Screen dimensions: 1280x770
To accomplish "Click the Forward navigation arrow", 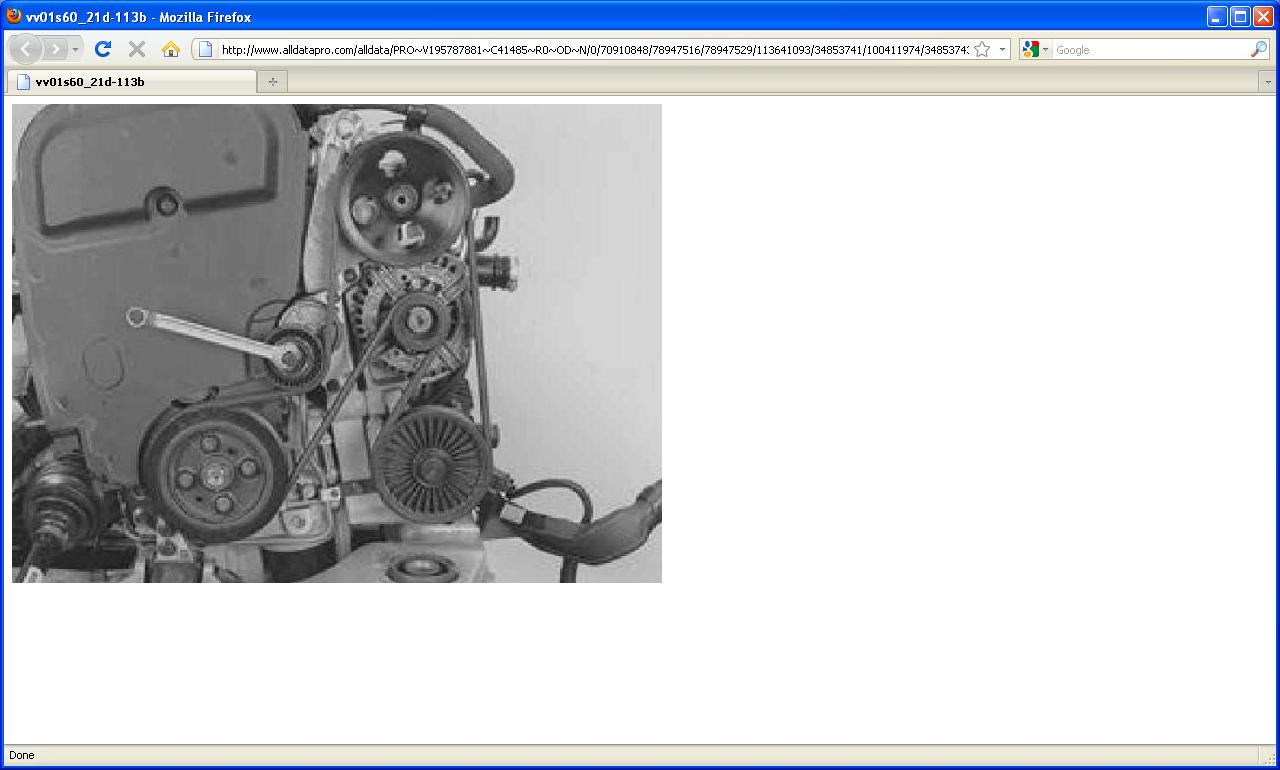I will (55, 49).
